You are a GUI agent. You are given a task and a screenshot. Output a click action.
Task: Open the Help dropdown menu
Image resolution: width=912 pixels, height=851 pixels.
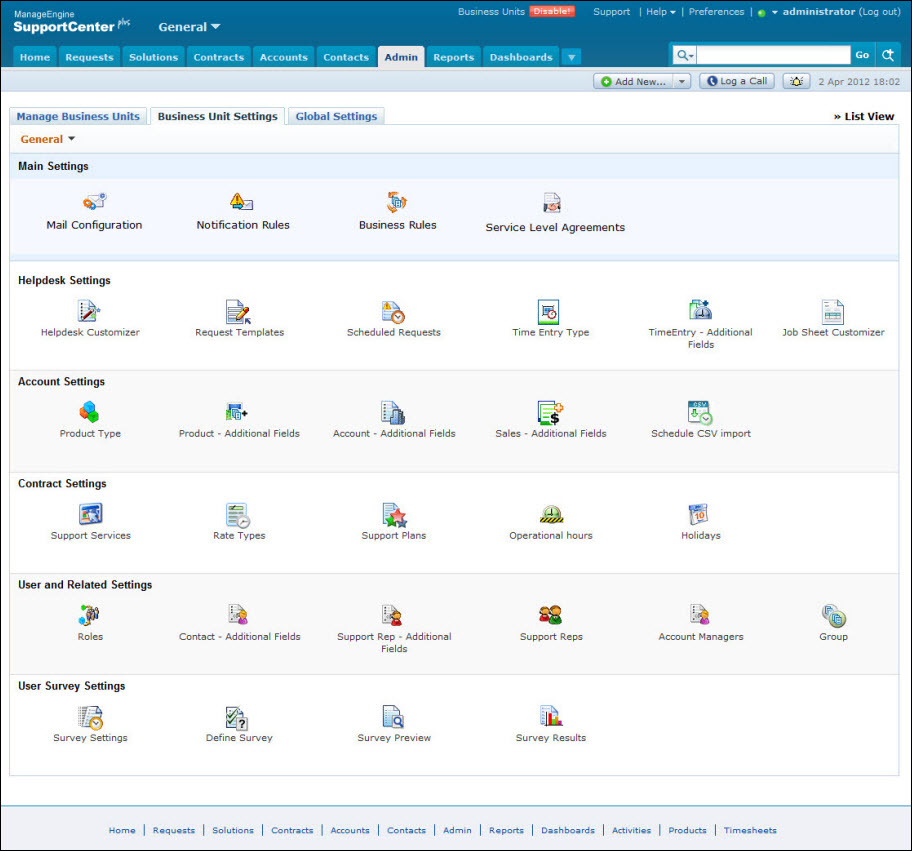point(661,12)
